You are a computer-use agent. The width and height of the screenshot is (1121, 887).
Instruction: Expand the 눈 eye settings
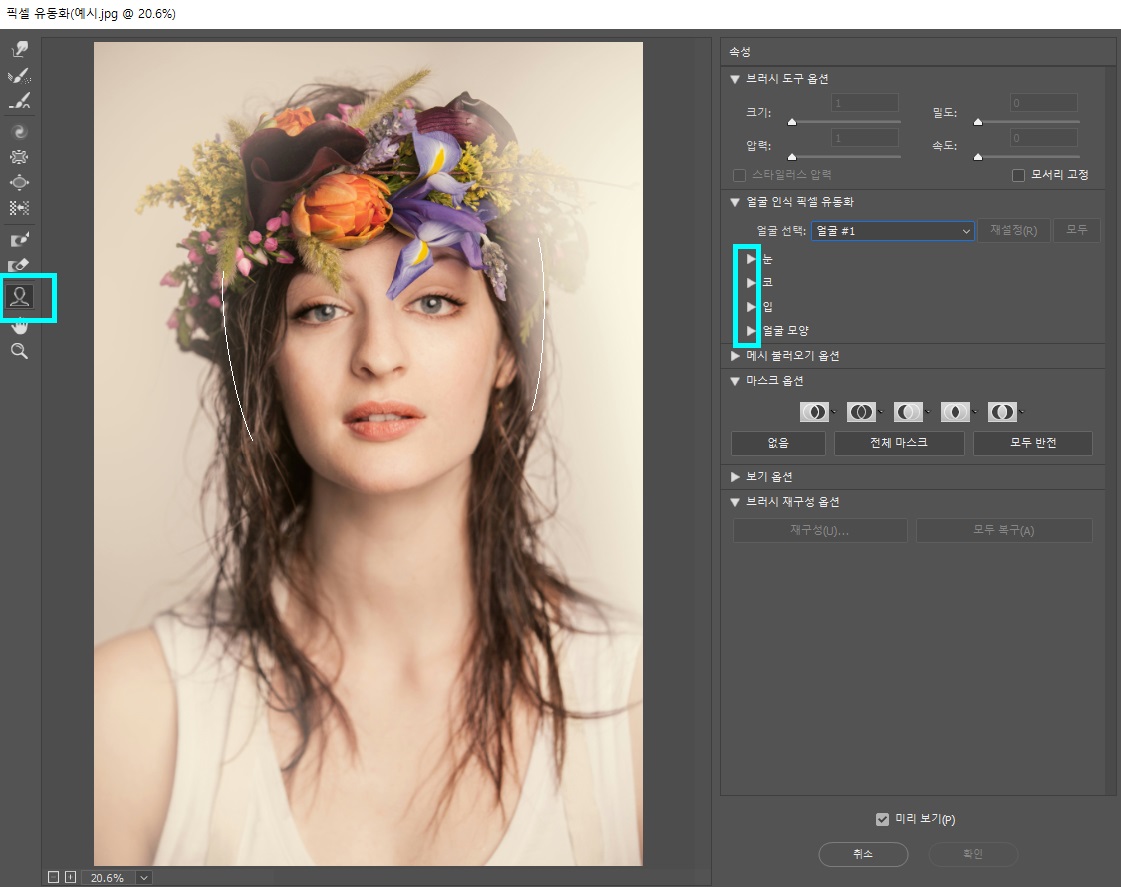tap(751, 259)
